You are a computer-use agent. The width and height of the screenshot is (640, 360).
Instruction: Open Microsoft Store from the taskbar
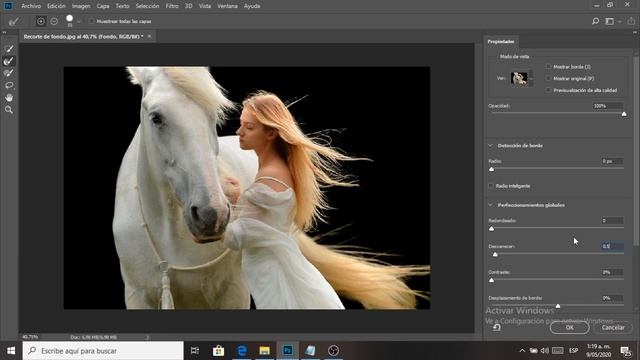click(x=218, y=351)
